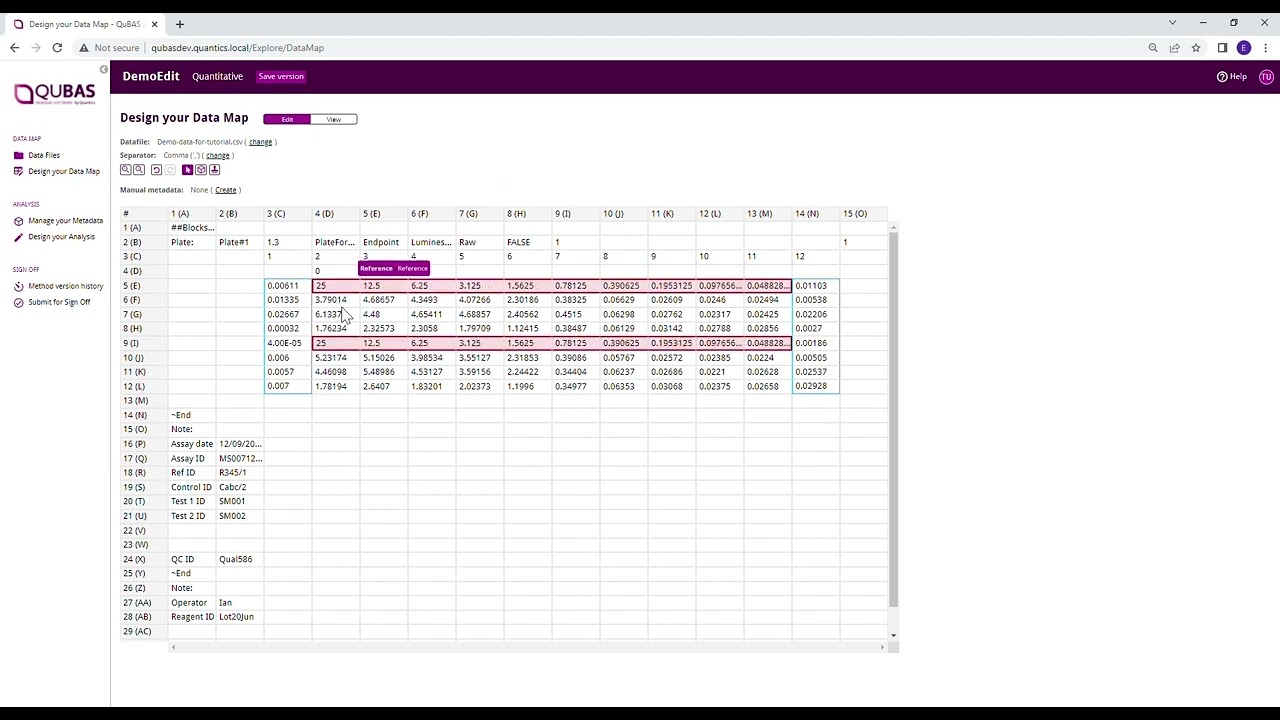Screen dimensions: 1280x720
Task: Open Design your Analysis in the sidebar
Action: point(62,237)
